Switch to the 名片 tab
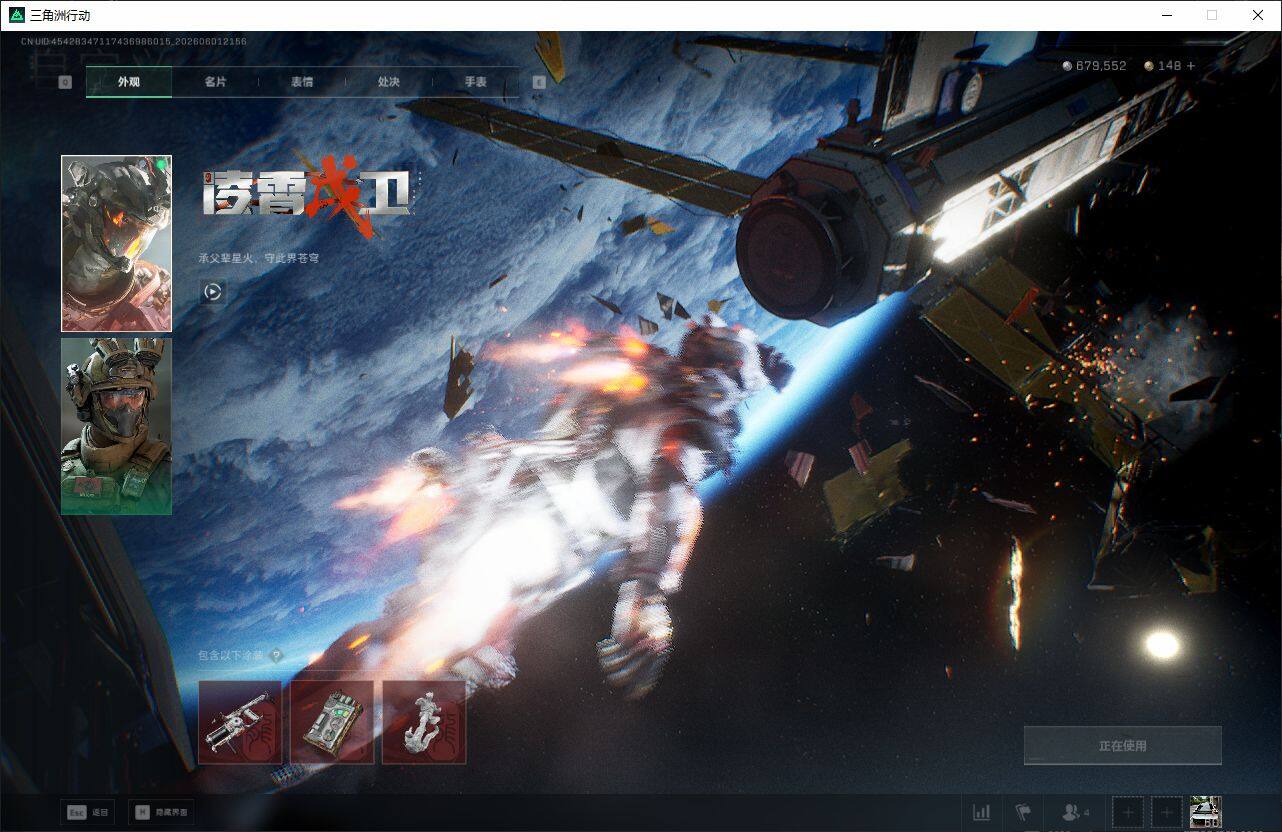Image resolution: width=1282 pixels, height=832 pixels. pyautogui.click(x=215, y=82)
